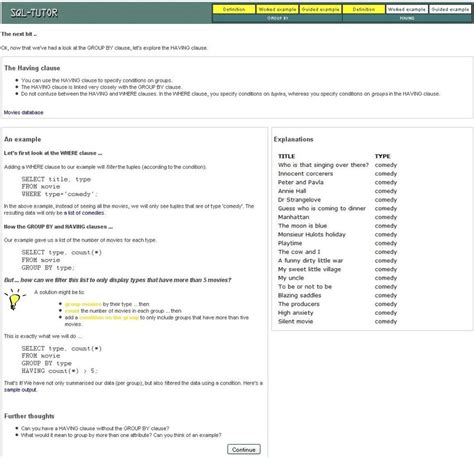Viewport: 474px width, 458px height.
Task: Click the 'Further thoughts' heading
Action: (29, 416)
